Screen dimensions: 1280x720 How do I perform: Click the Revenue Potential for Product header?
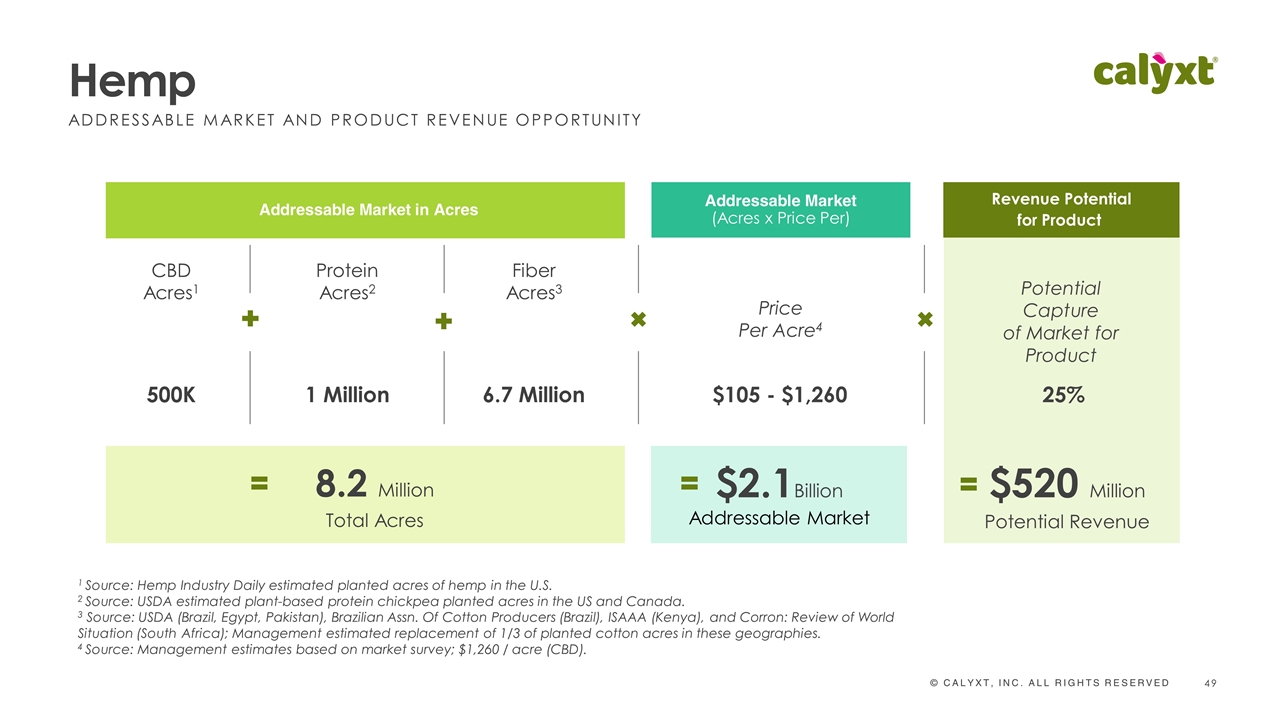point(1061,210)
